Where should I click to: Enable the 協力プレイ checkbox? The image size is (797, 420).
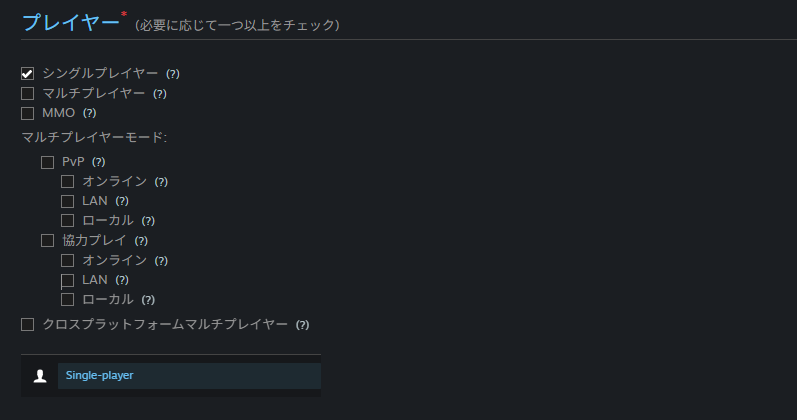(48, 240)
